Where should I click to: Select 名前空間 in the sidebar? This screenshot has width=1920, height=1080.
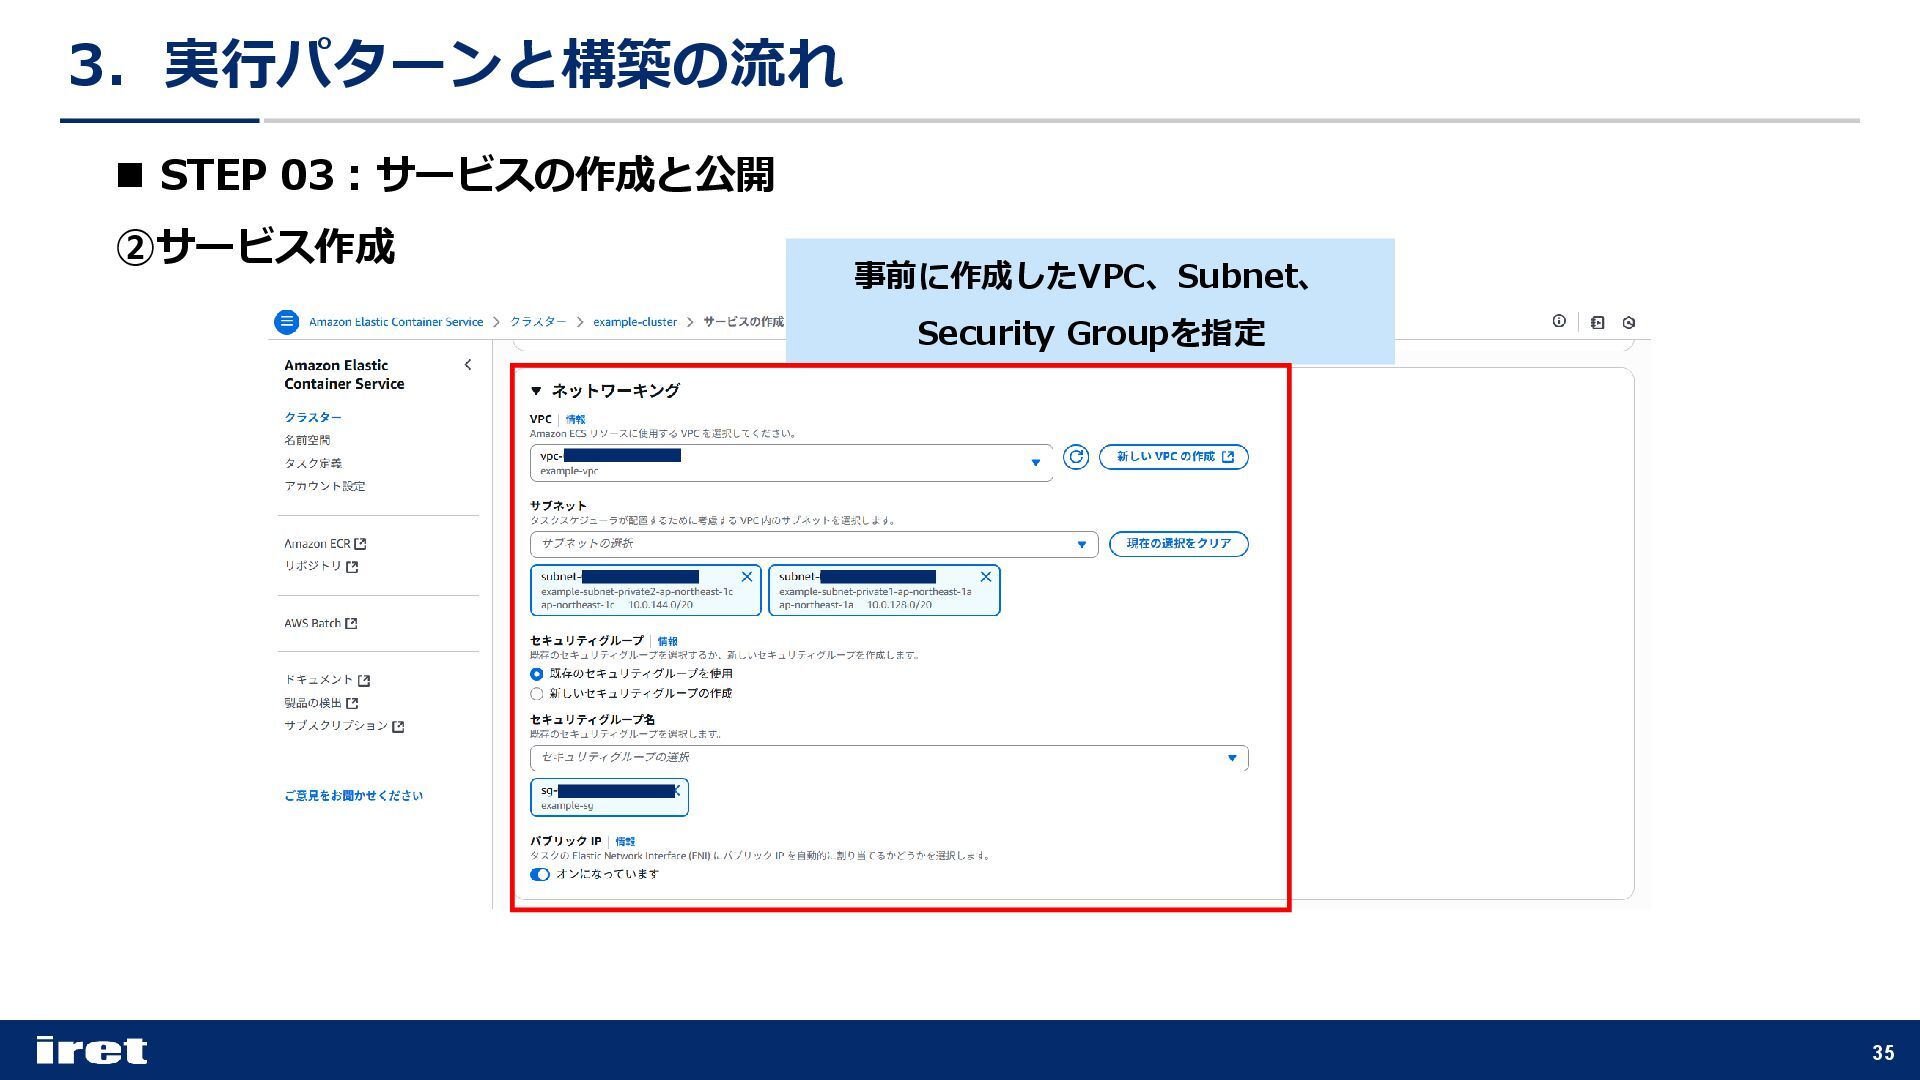pos(307,440)
